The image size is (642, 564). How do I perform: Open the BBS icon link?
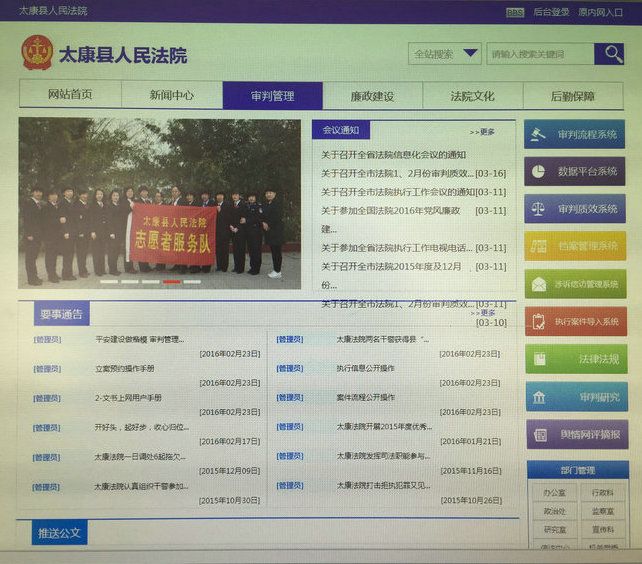(515, 13)
